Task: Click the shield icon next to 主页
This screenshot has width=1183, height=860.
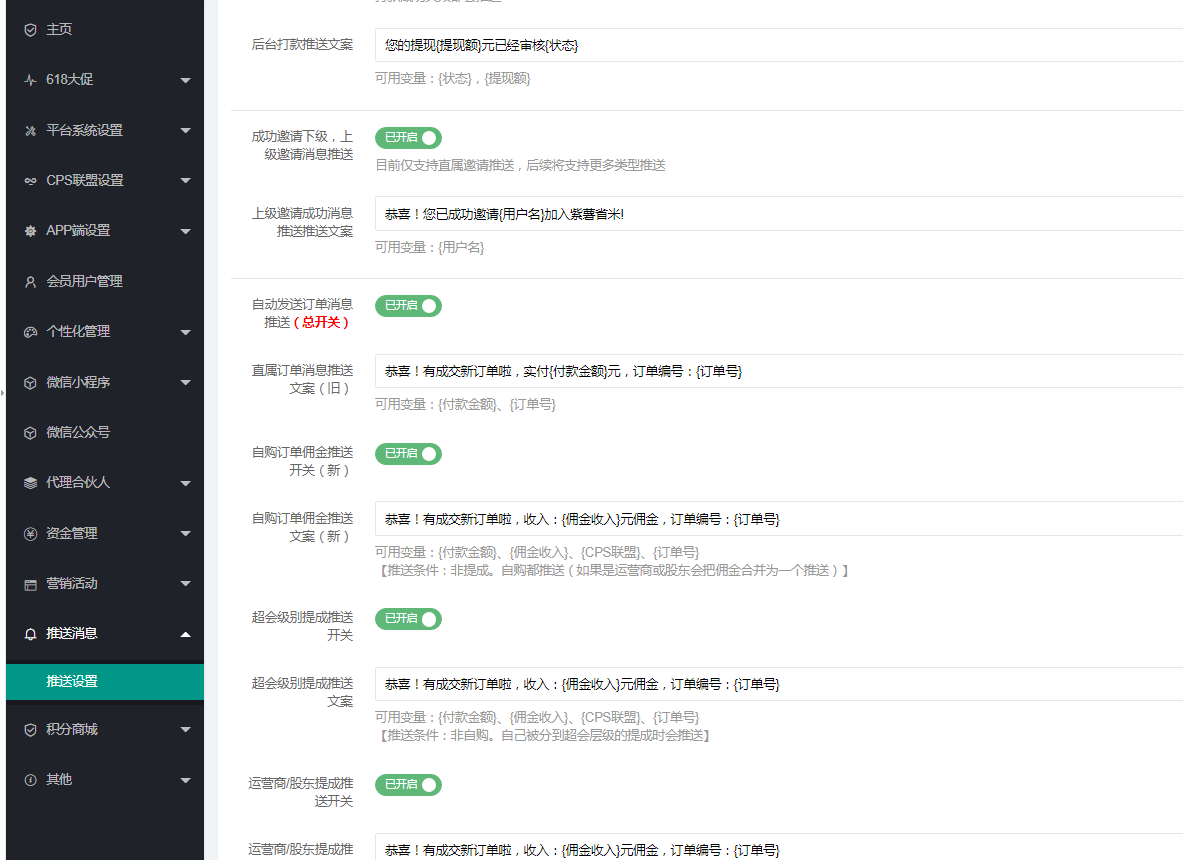Action: click(x=30, y=29)
